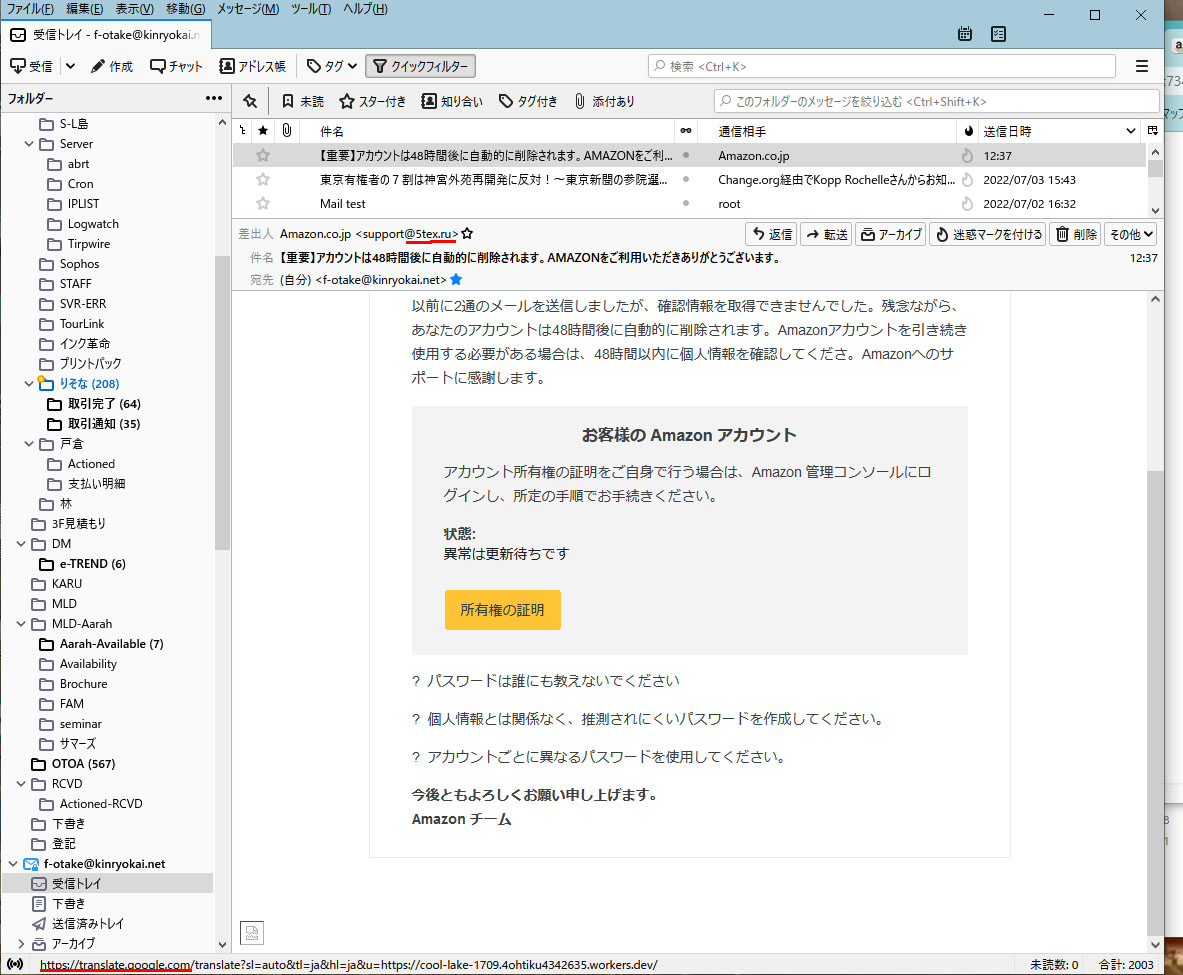This screenshot has height=975, width=1183.
Task: Collapse the MLD-Aarah folder tree
Action: (21, 624)
